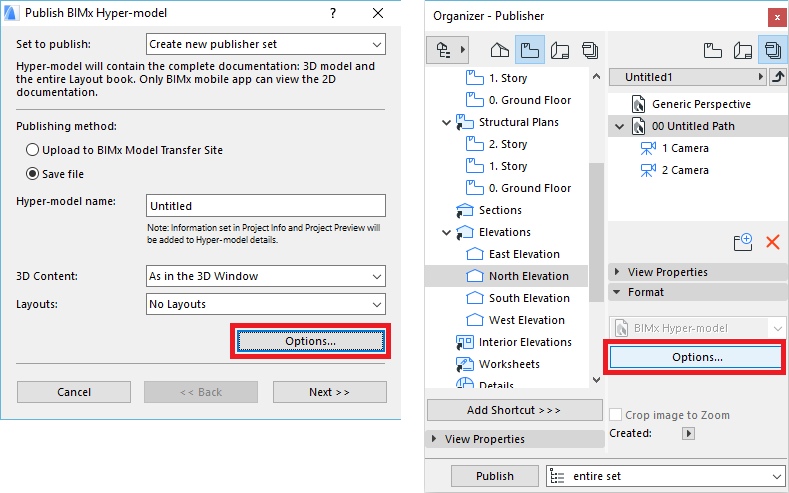Click scroll up arrow in view tree
Viewport: 789px width, 493px height.
pyautogui.click(x=596, y=76)
